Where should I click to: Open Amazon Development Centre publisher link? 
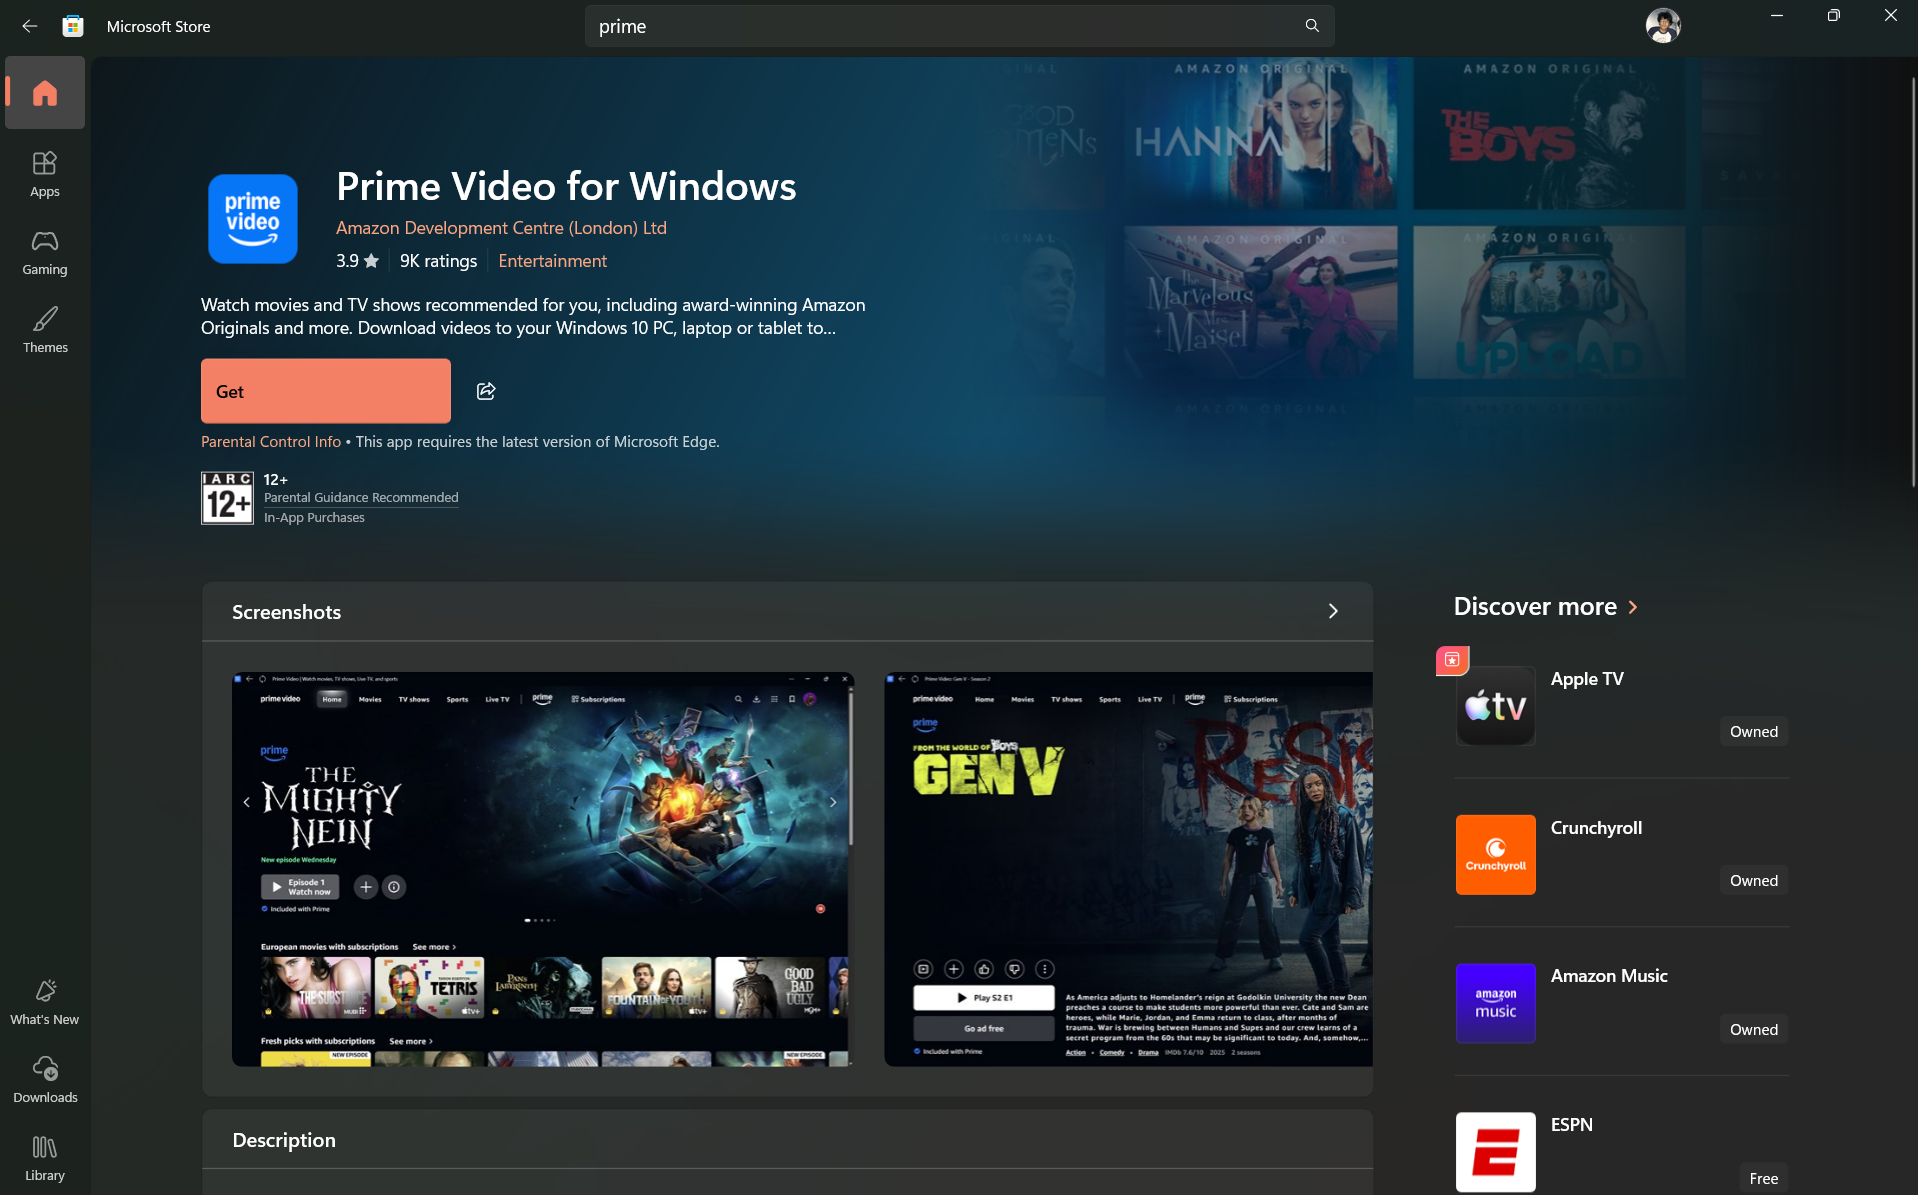coord(501,228)
